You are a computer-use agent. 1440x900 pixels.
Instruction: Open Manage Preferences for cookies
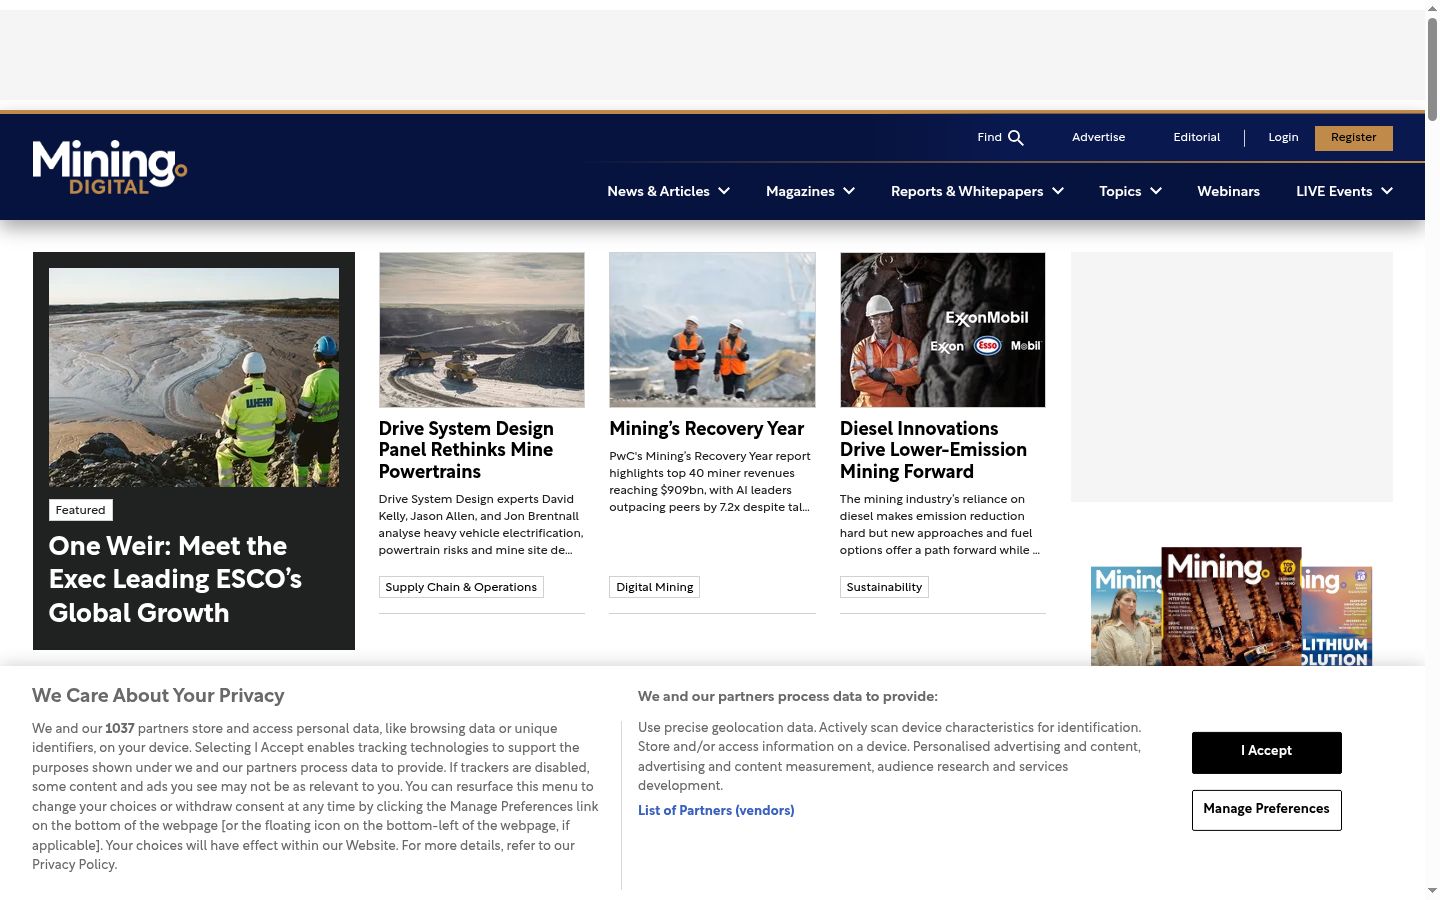1267,810
